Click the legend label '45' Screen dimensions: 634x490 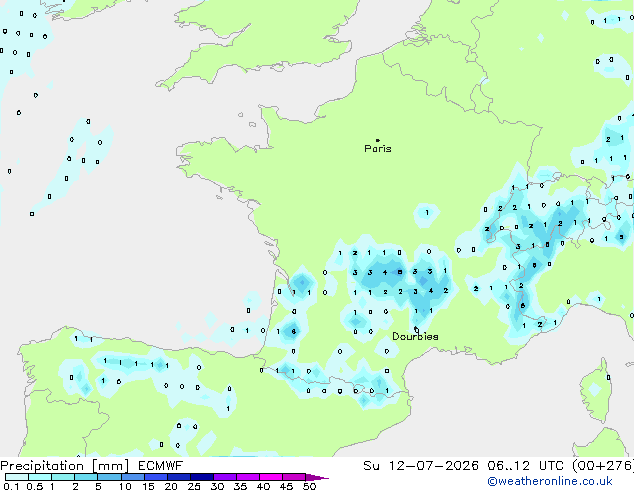click(286, 486)
